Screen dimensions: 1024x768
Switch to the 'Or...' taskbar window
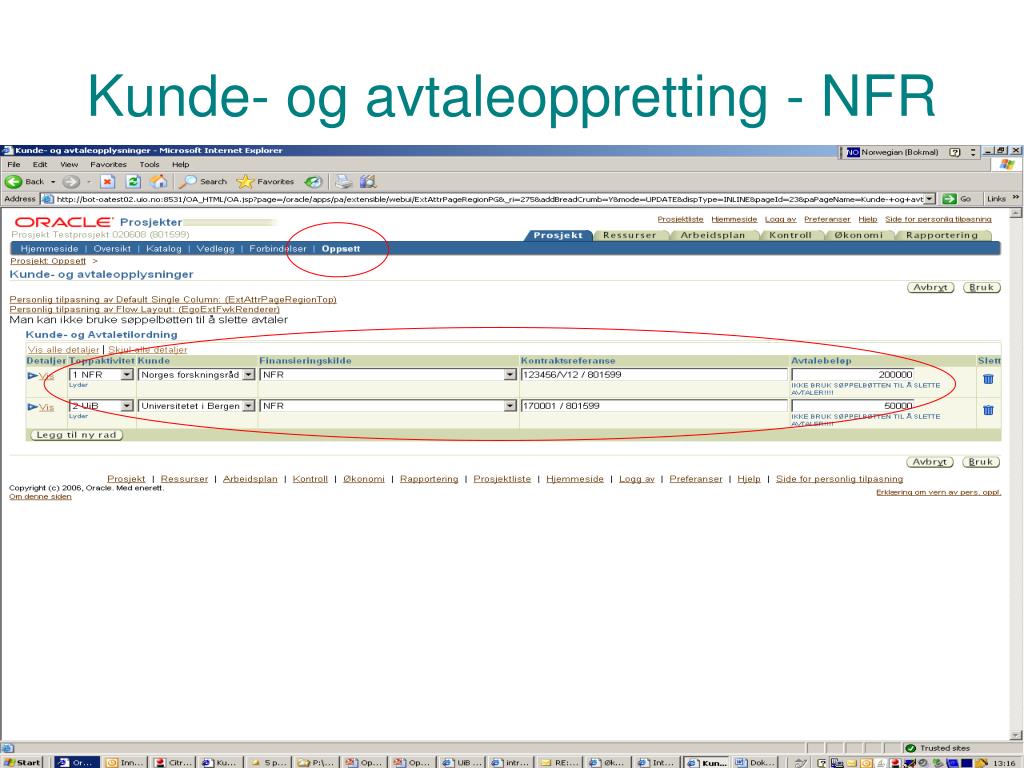[76, 762]
